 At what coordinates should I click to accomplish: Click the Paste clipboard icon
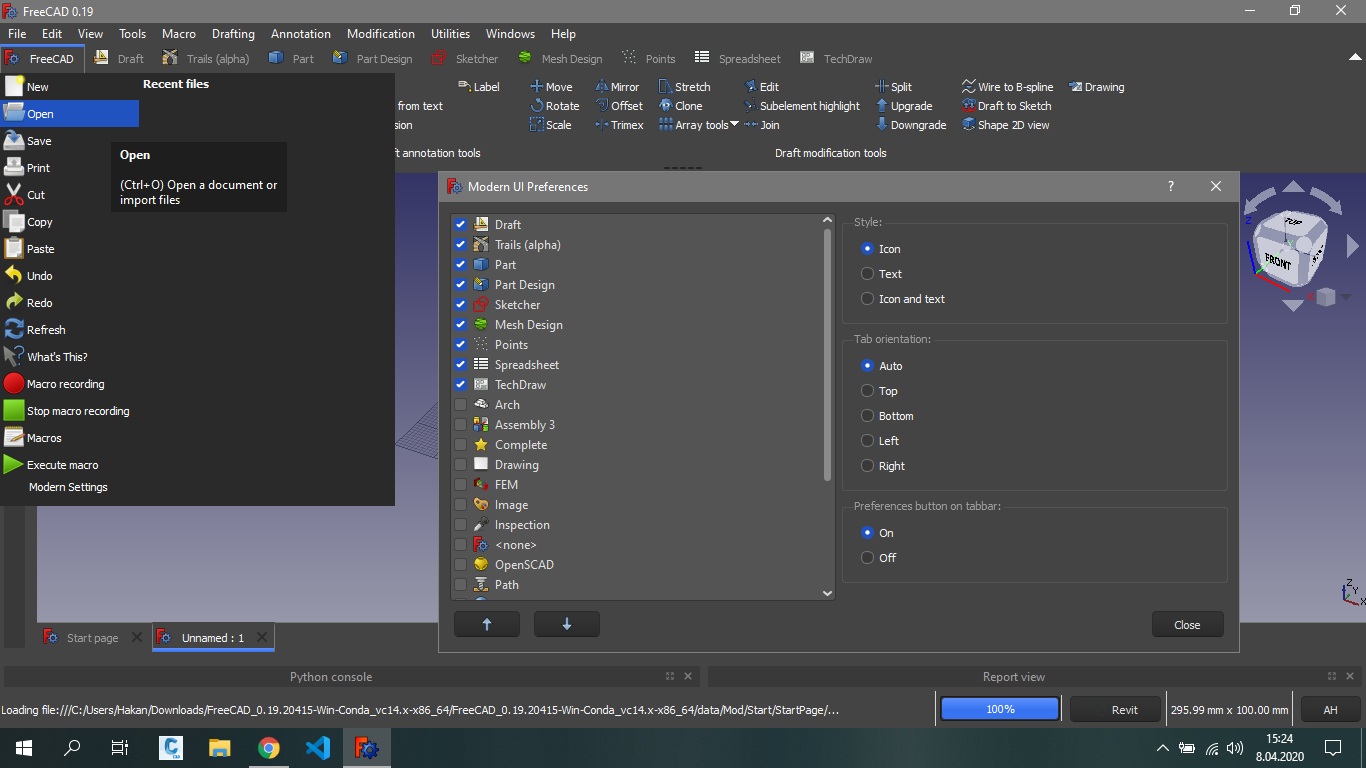click(13, 249)
